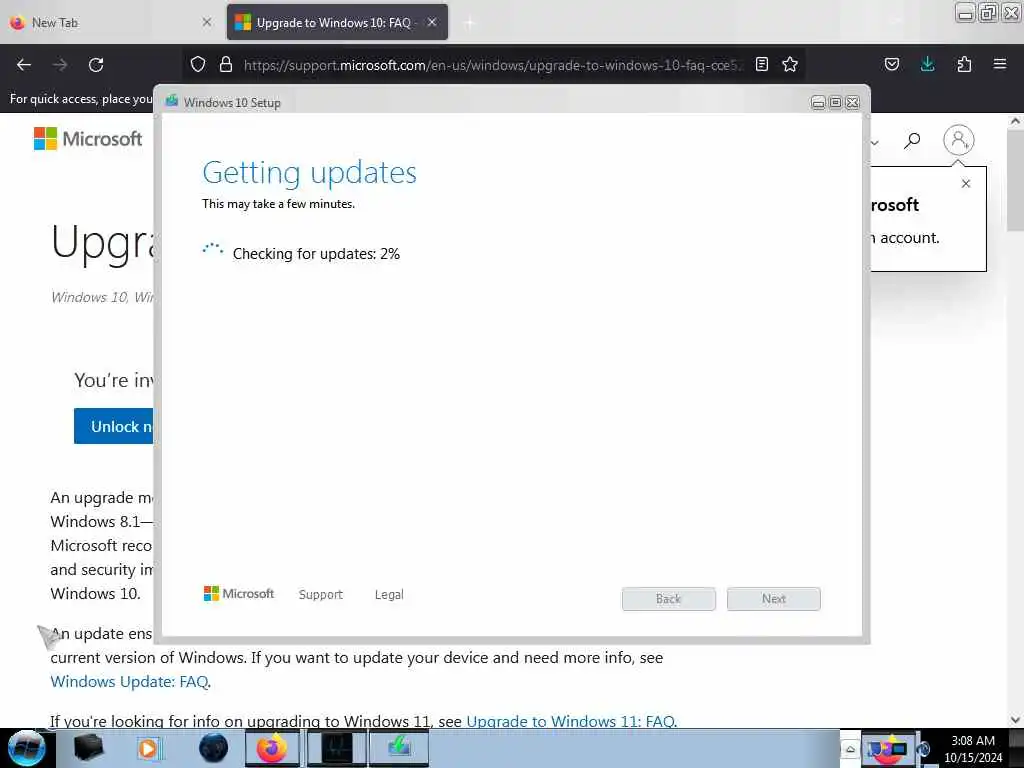Click 'Checking for updates: 2%' text

coord(316,254)
